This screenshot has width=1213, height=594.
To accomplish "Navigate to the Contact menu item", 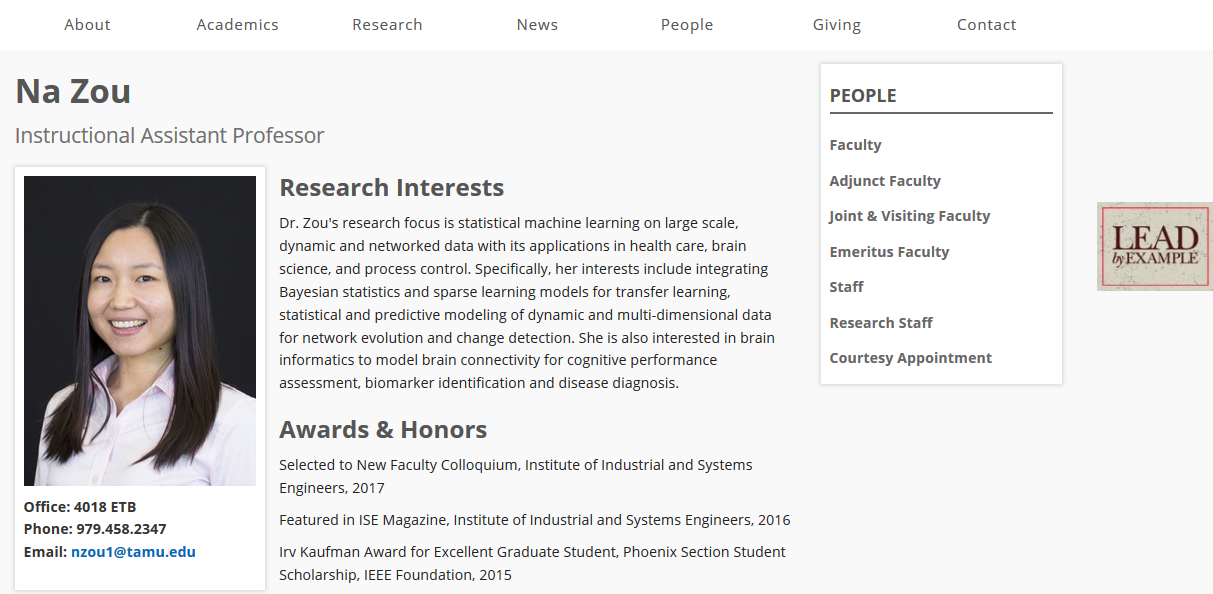I will point(986,25).
